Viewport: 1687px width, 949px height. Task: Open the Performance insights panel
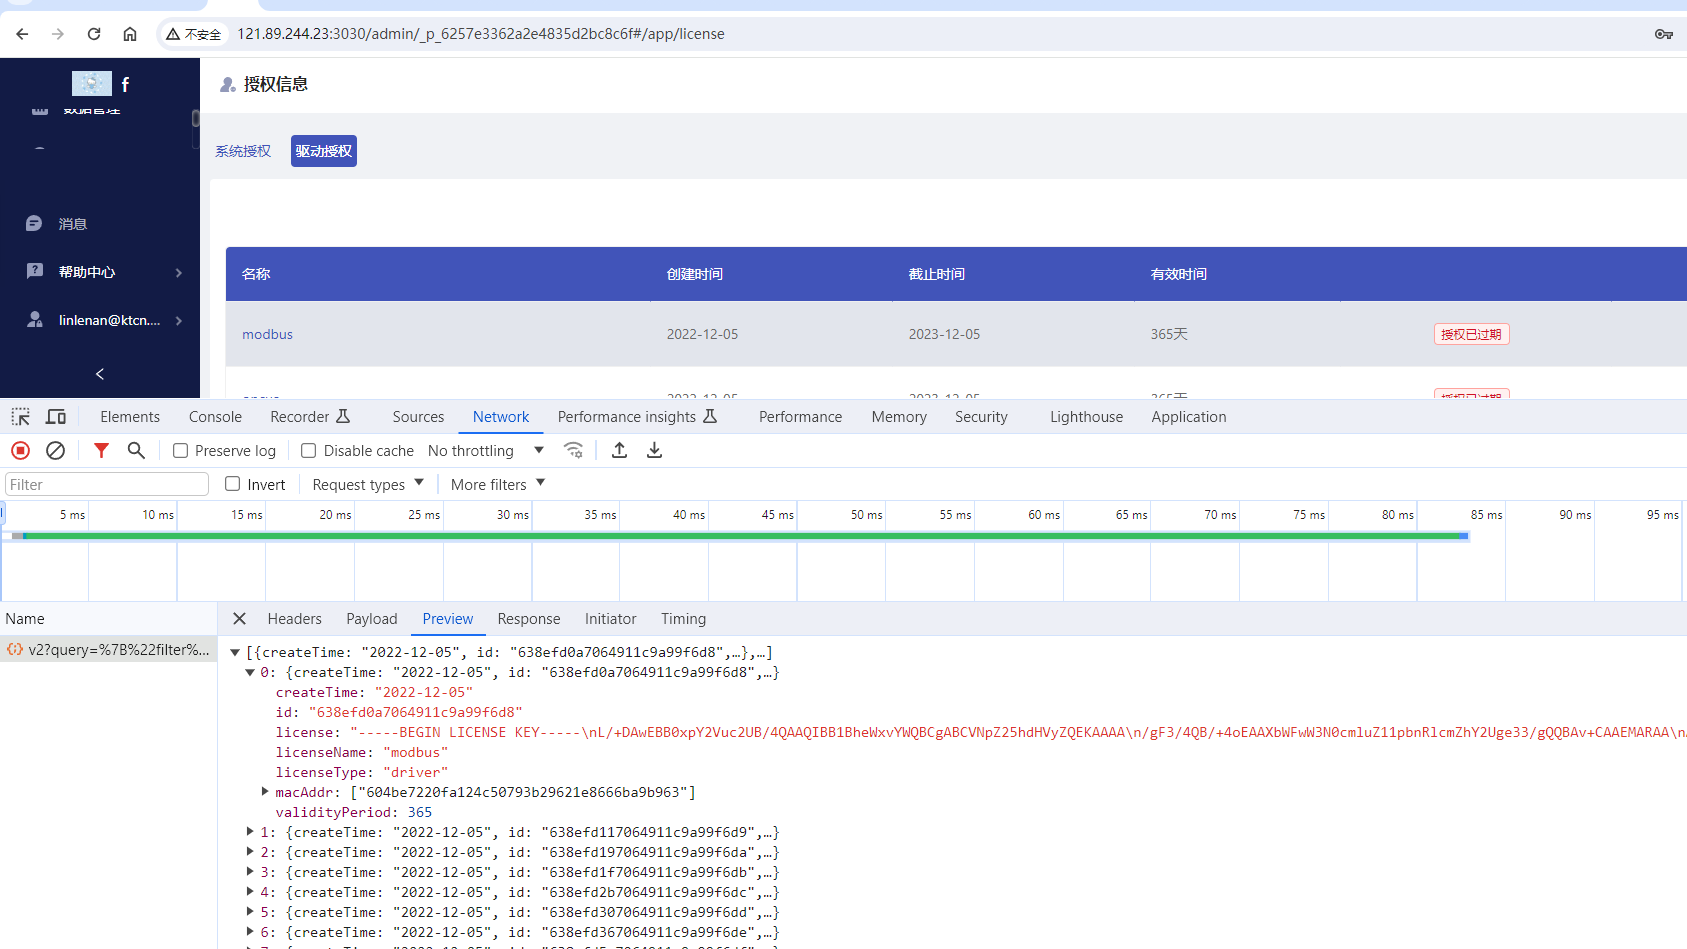coord(637,417)
